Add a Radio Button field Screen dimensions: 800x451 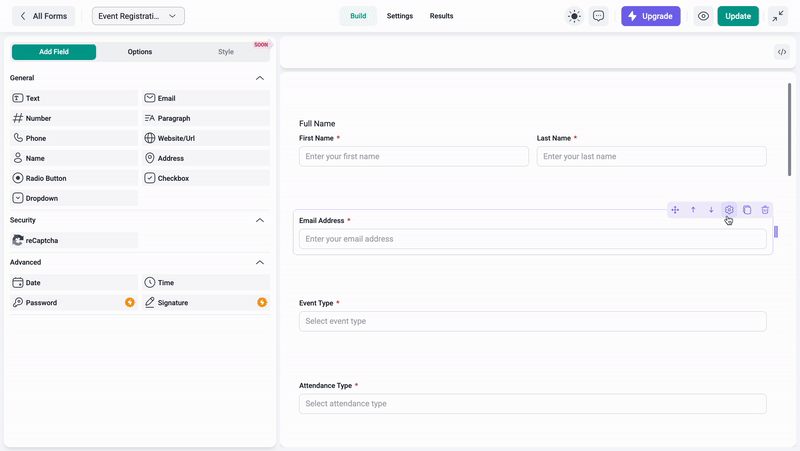pos(74,178)
